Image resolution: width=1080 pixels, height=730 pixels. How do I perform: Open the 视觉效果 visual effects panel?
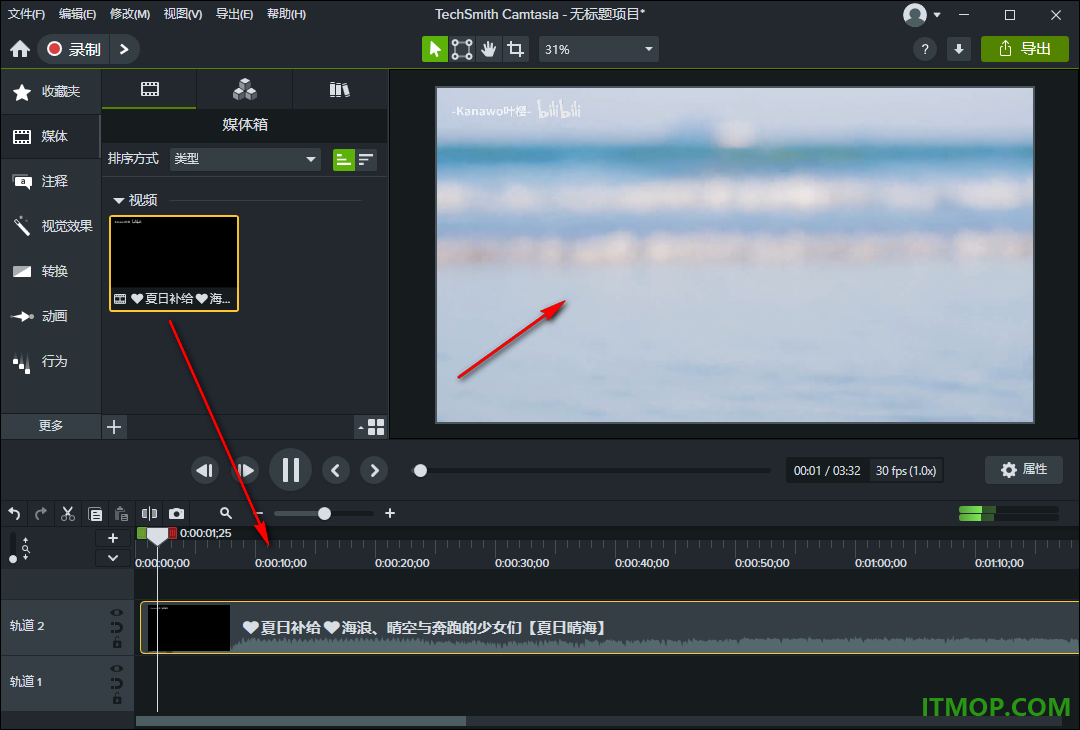(51, 226)
